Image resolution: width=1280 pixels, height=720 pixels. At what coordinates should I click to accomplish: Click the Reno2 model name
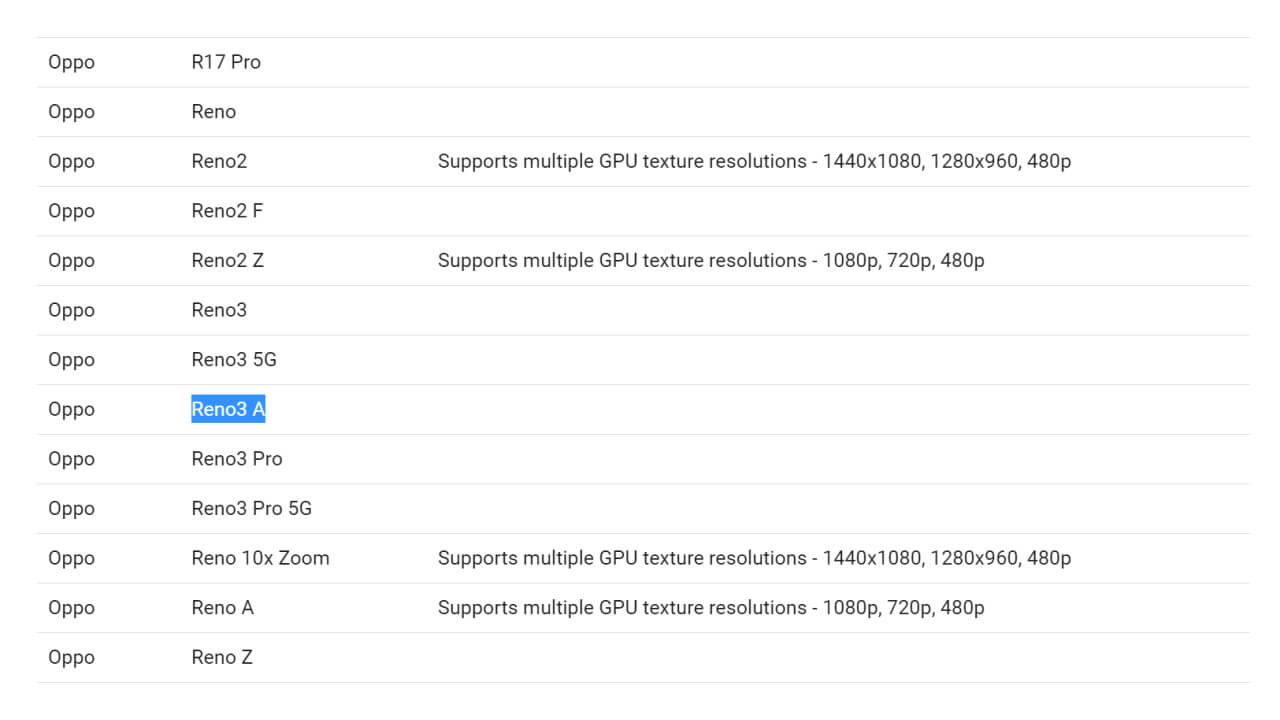click(x=219, y=161)
